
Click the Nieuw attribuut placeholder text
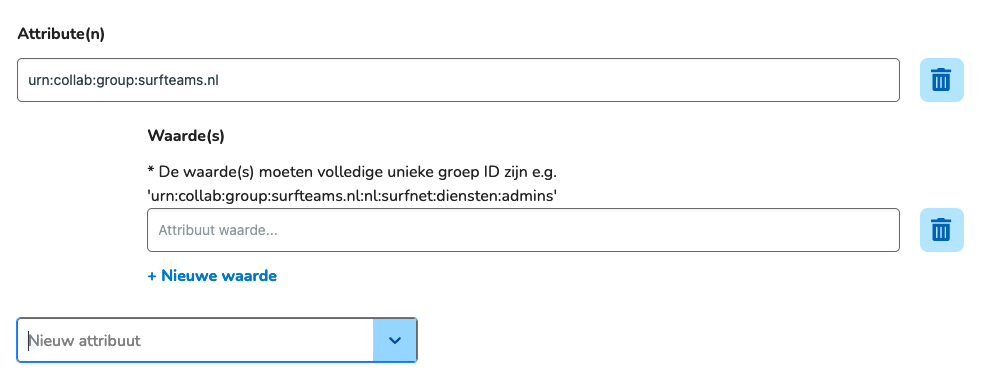85,340
